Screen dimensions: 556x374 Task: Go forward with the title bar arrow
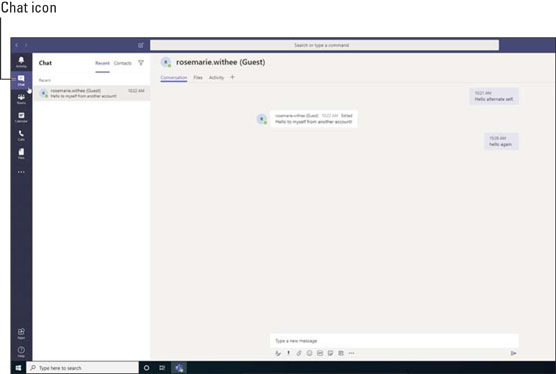click(x=26, y=45)
